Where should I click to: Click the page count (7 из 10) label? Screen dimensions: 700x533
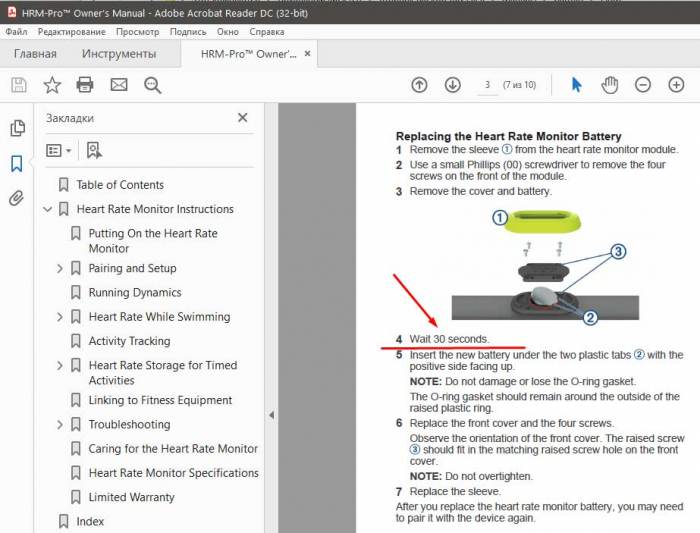(519, 85)
